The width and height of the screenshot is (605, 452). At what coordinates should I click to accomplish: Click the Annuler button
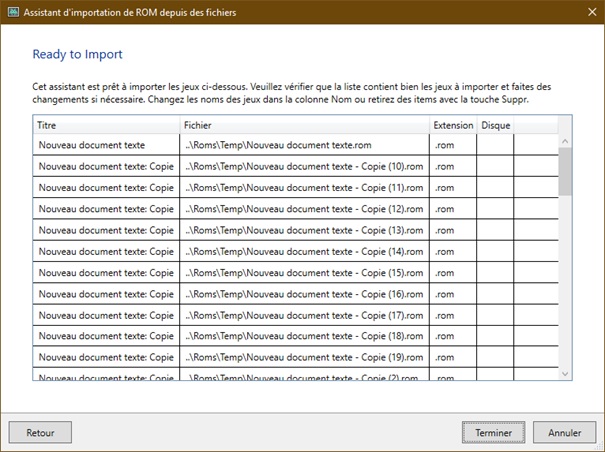tap(564, 432)
